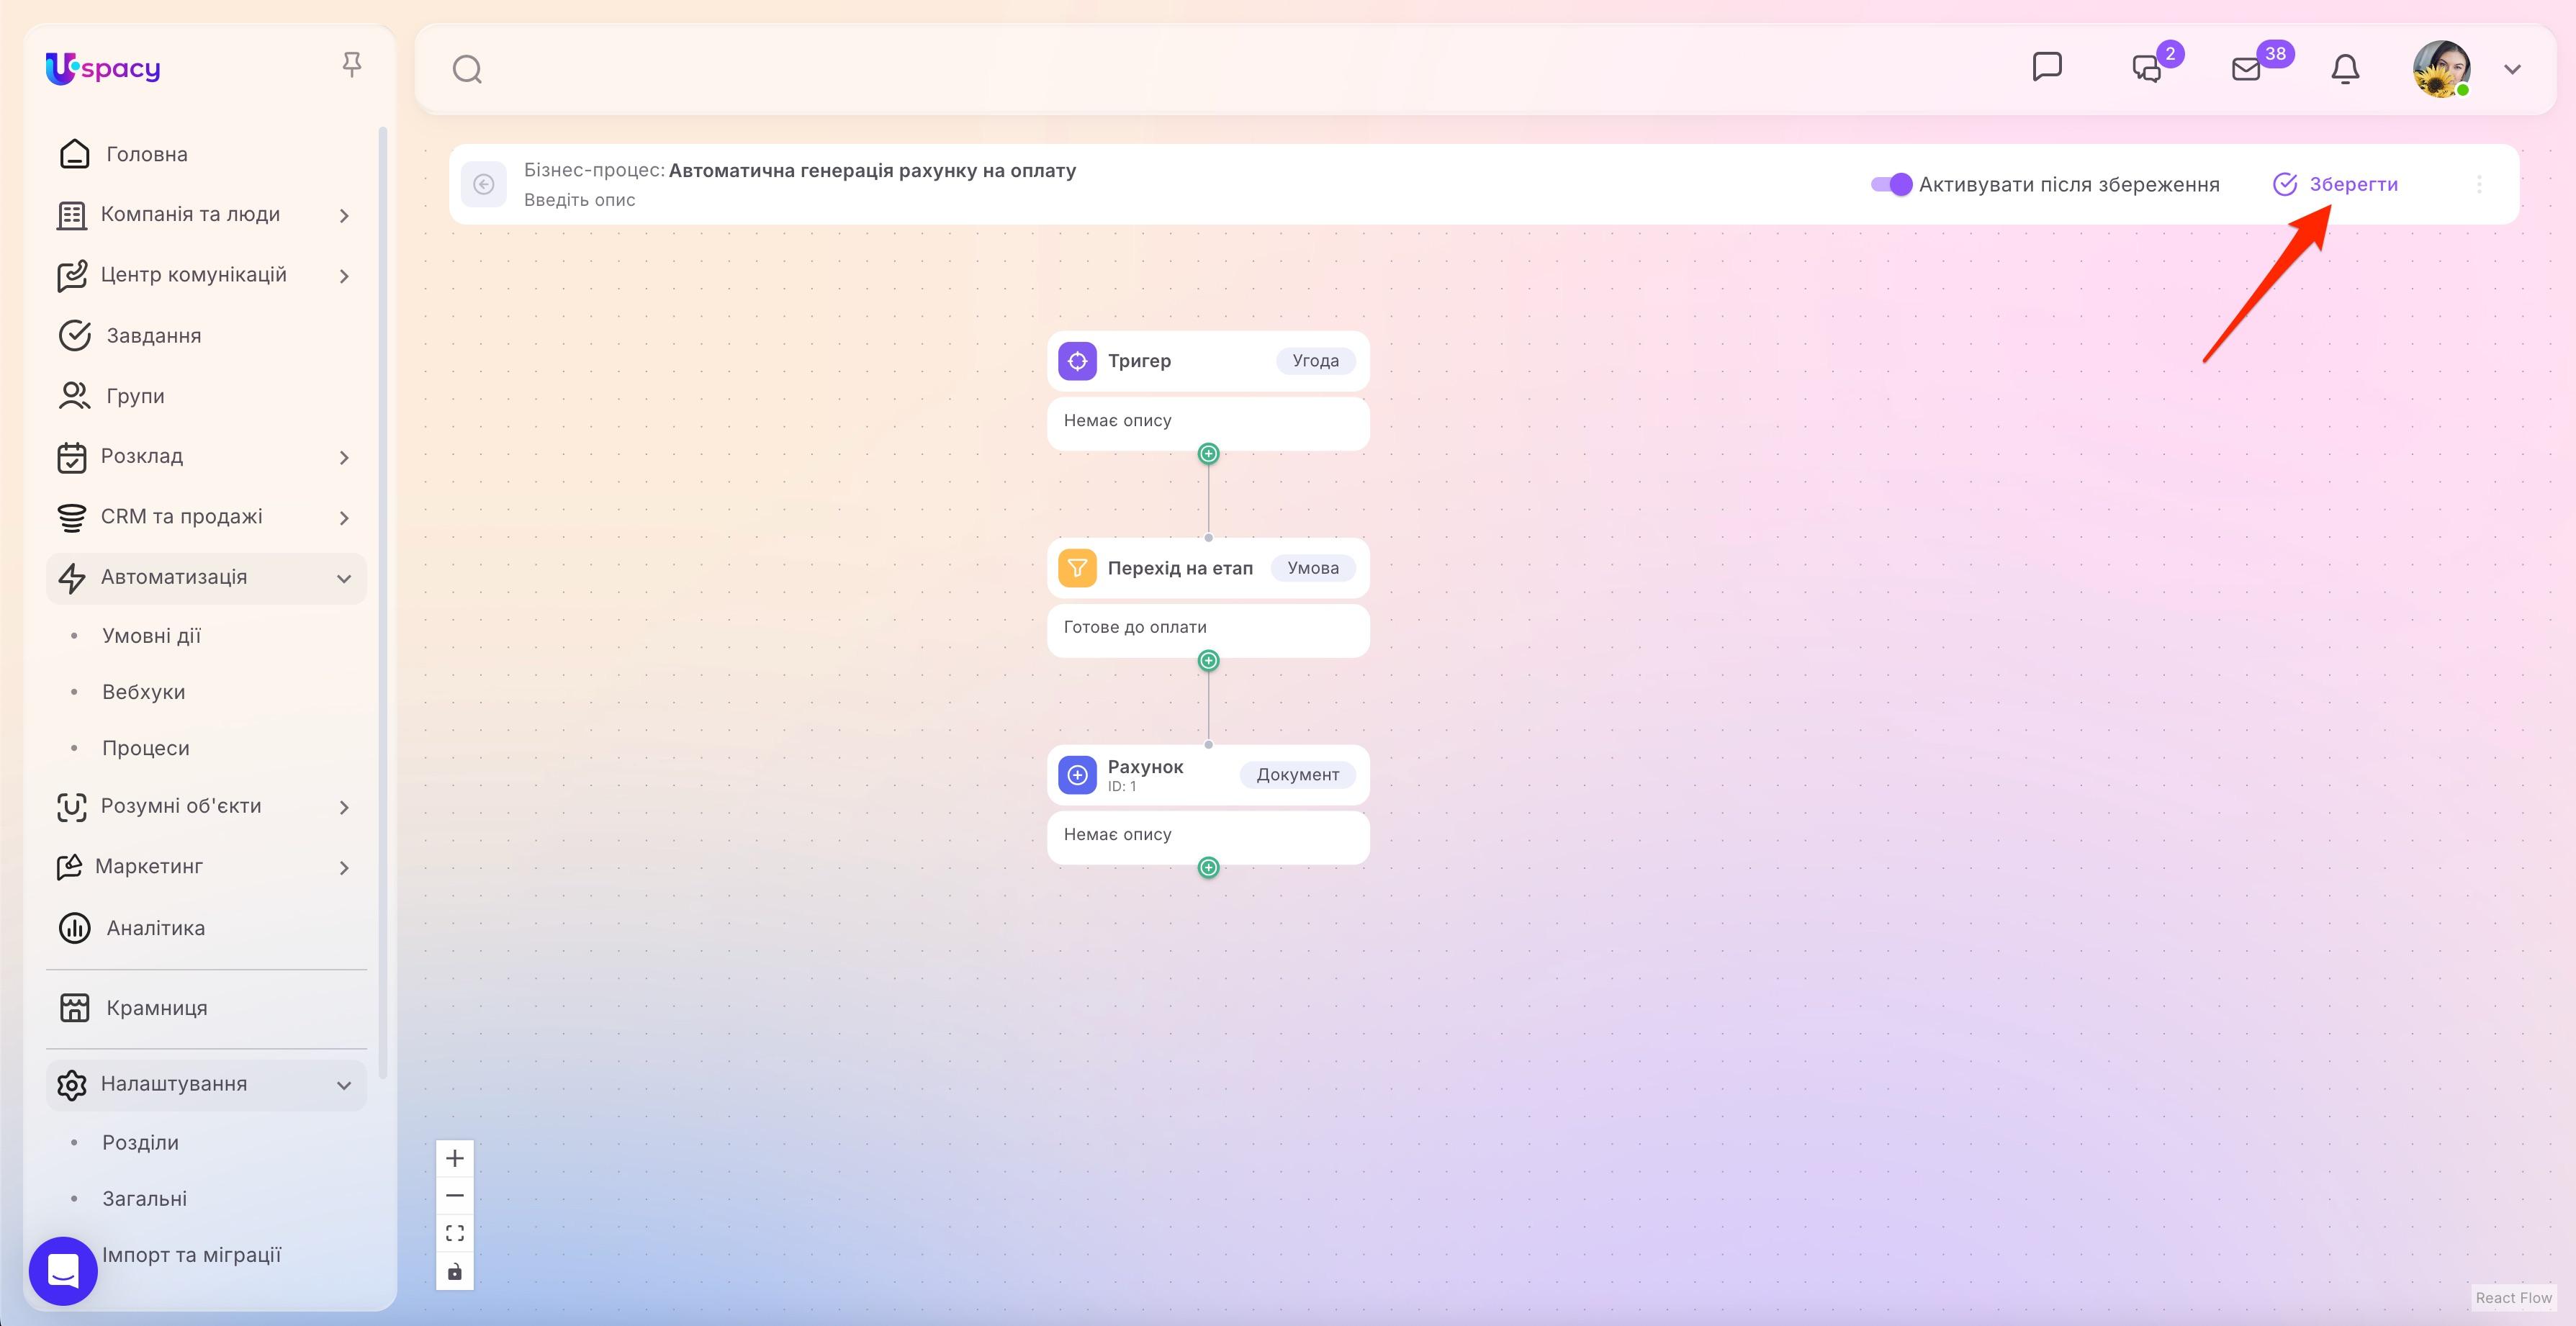Click the Введіть опис description field
This screenshot has width=2576, height=1326.
coord(580,200)
